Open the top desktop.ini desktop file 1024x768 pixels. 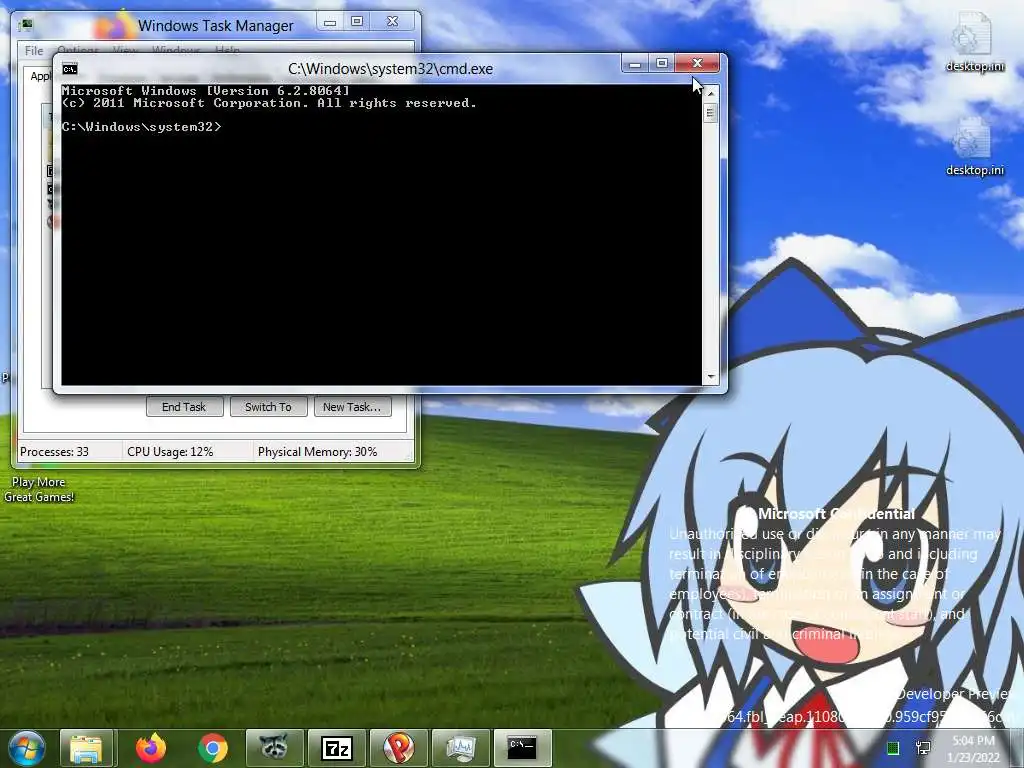coord(974,42)
